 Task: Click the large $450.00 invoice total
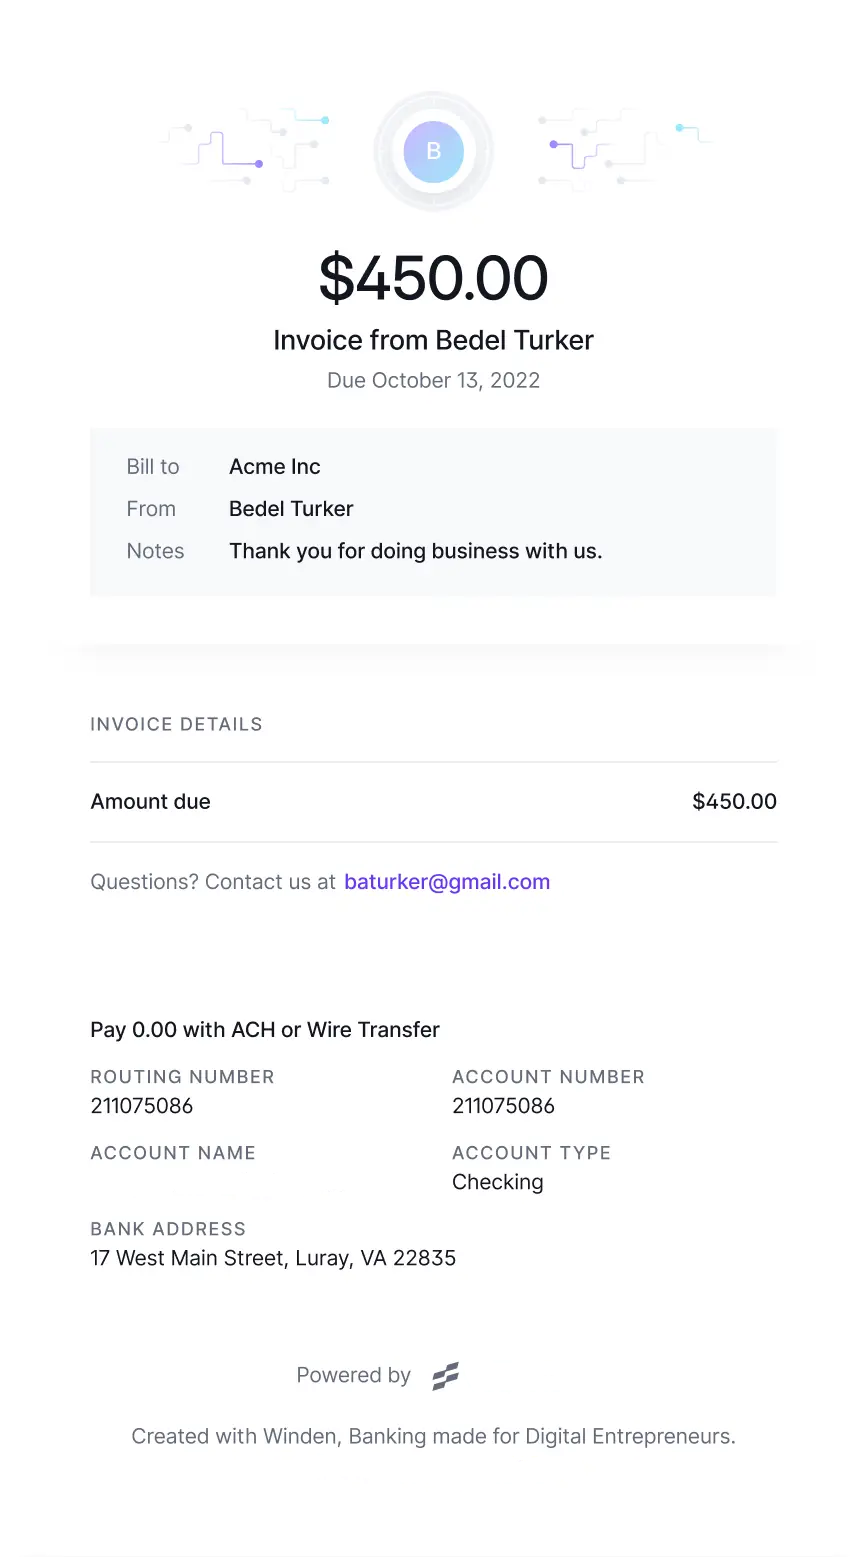tap(433, 277)
